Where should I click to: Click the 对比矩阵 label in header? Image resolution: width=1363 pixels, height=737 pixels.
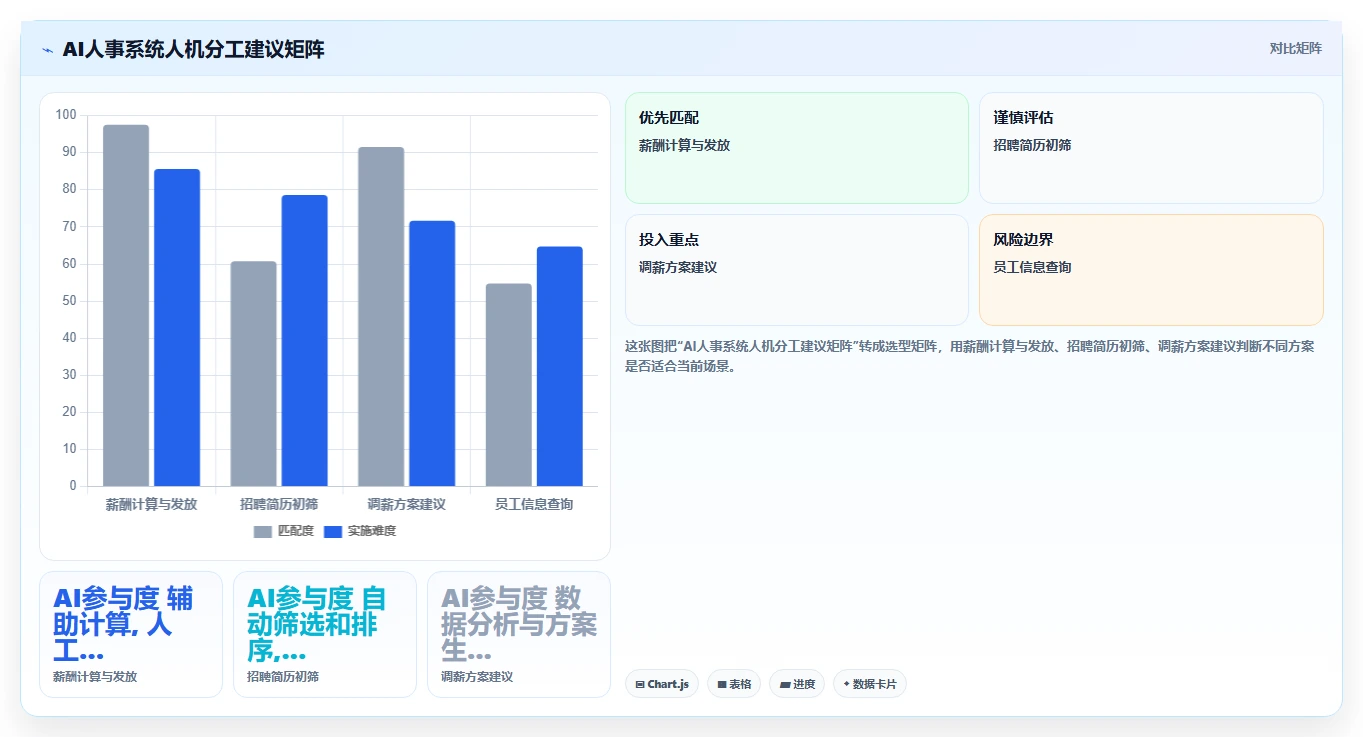click(x=1295, y=49)
